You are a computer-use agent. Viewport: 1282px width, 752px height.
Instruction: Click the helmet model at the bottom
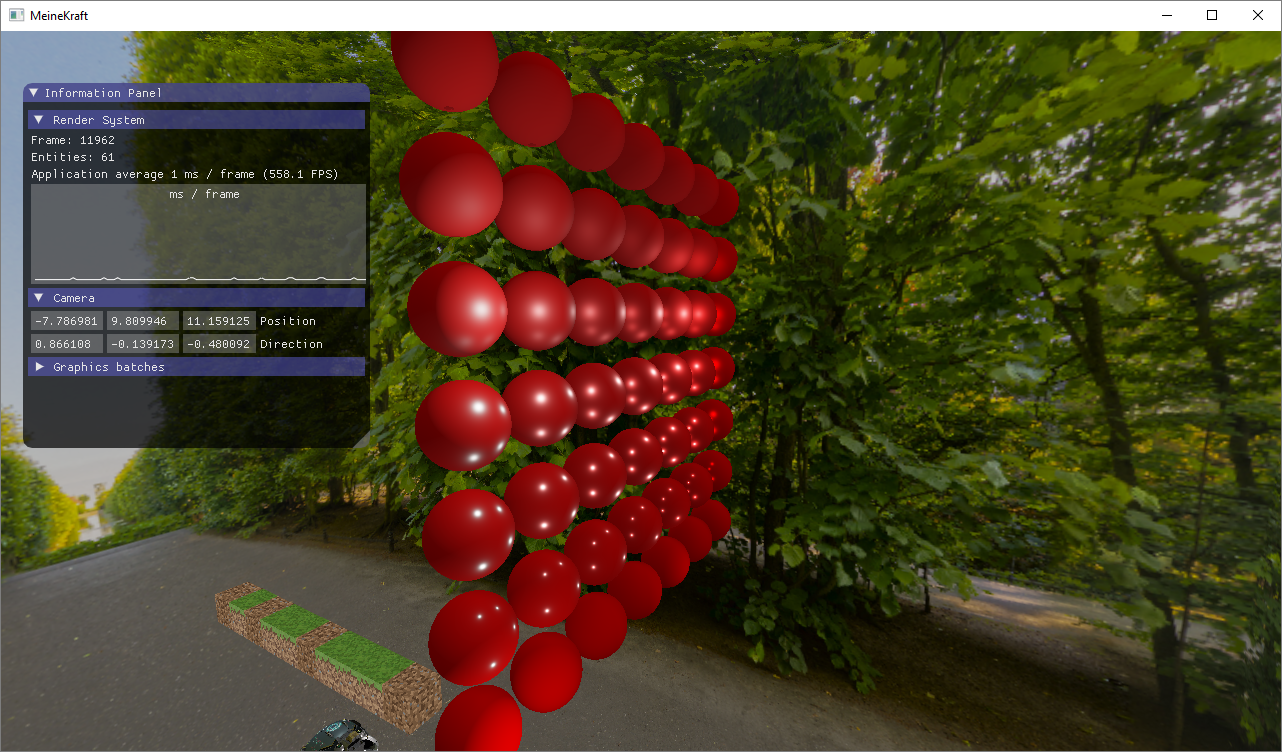pos(341,736)
